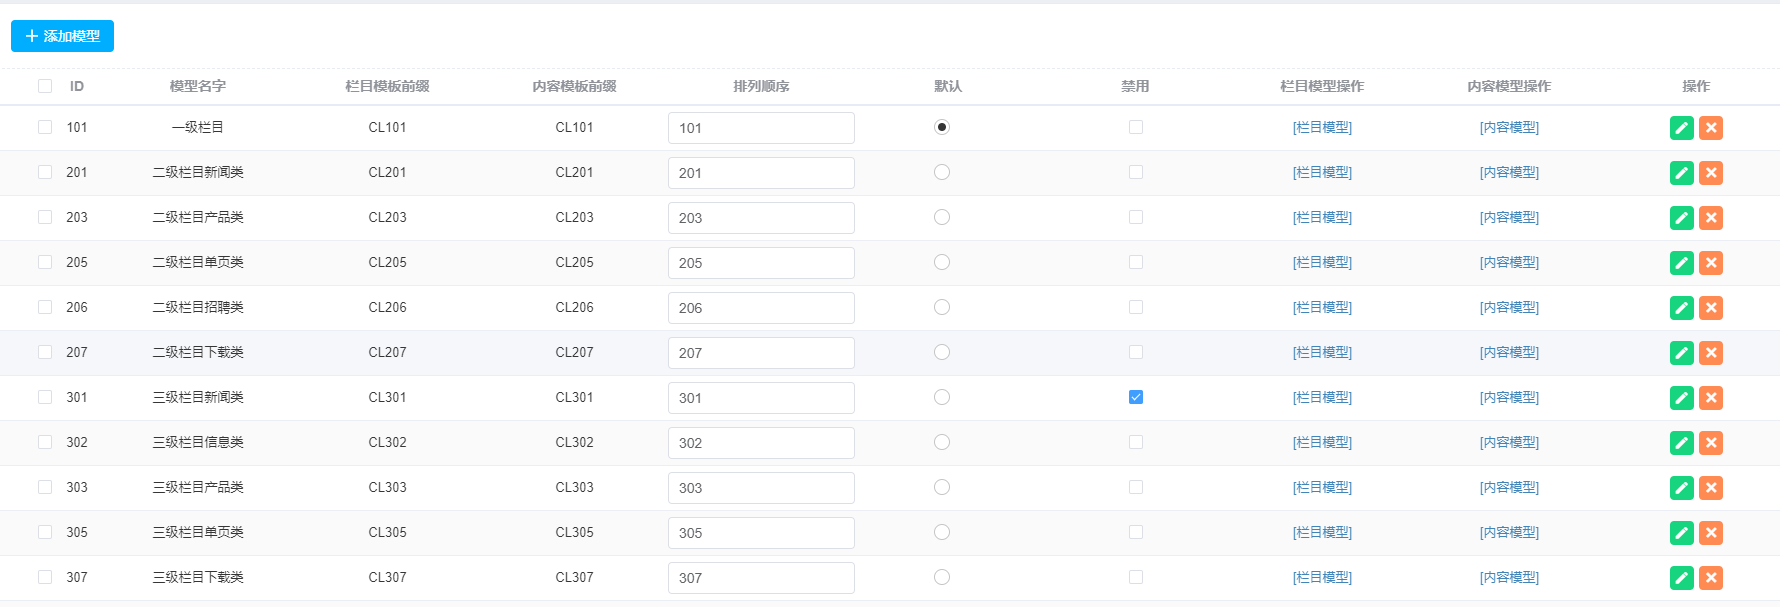Select the default radio for row 201
This screenshot has height=607, width=1780.
pos(942,172)
